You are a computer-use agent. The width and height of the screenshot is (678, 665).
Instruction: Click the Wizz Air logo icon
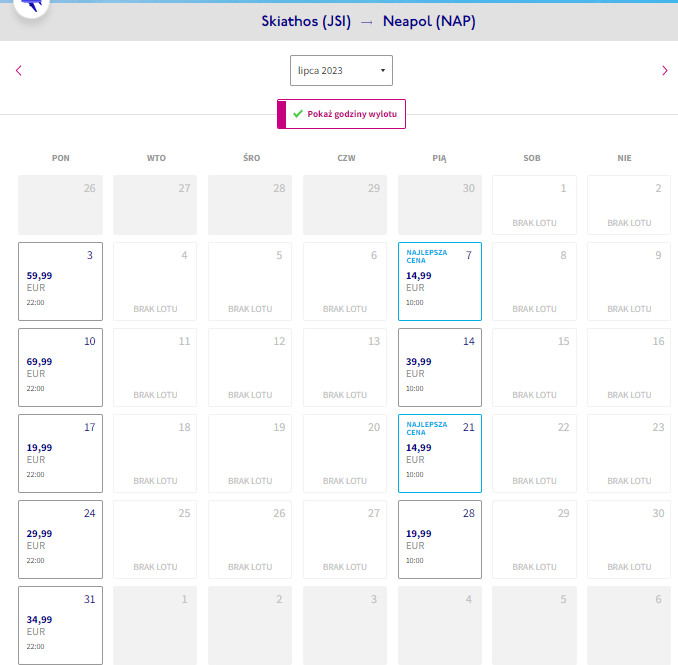coord(32,6)
